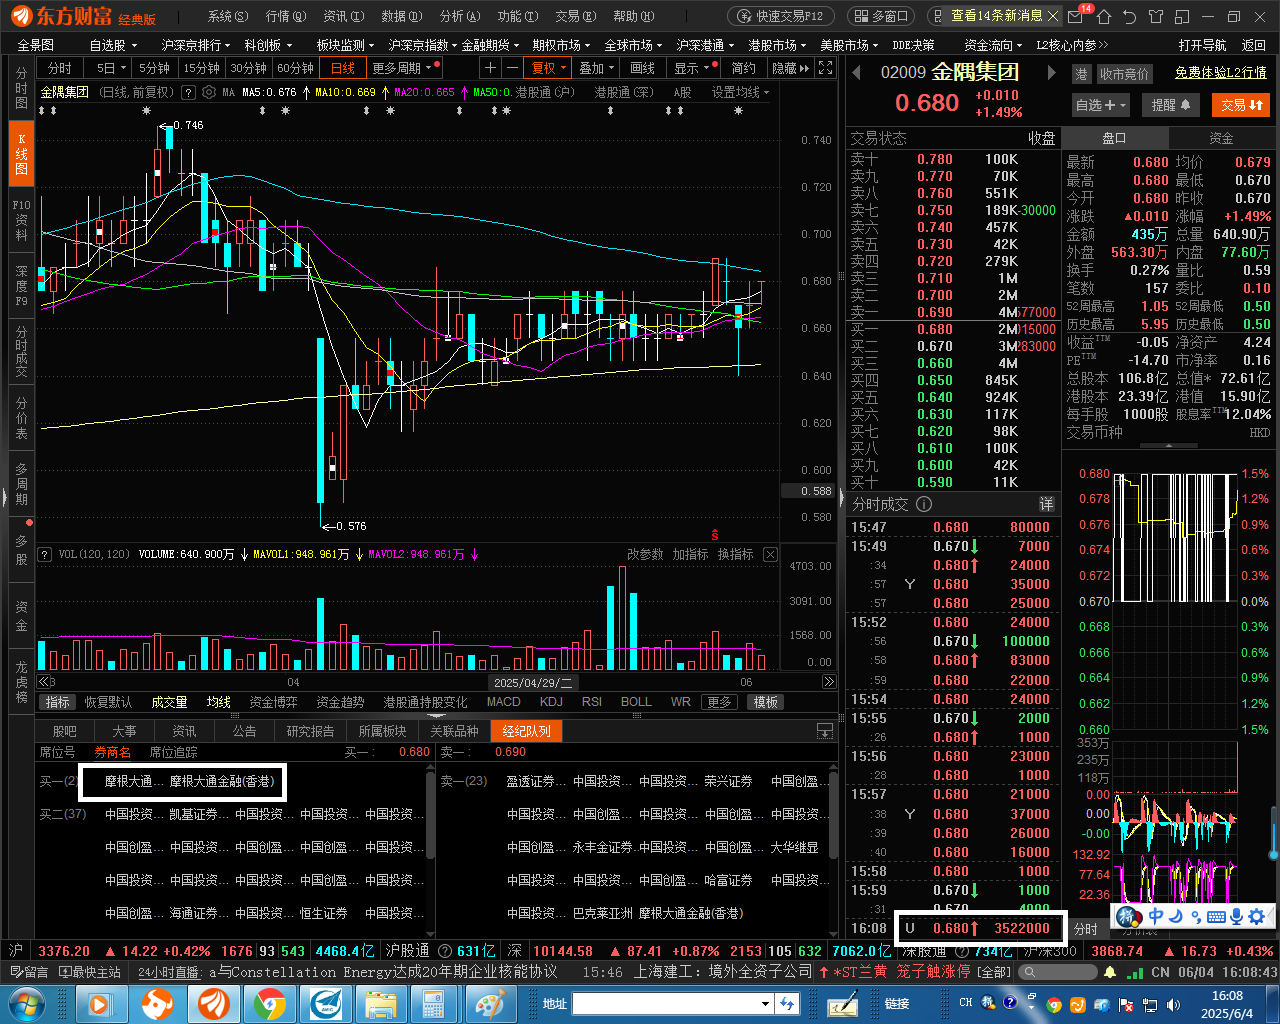Click the help question mark beside 金隅集团
1280x1024 pixels.
[186, 92]
